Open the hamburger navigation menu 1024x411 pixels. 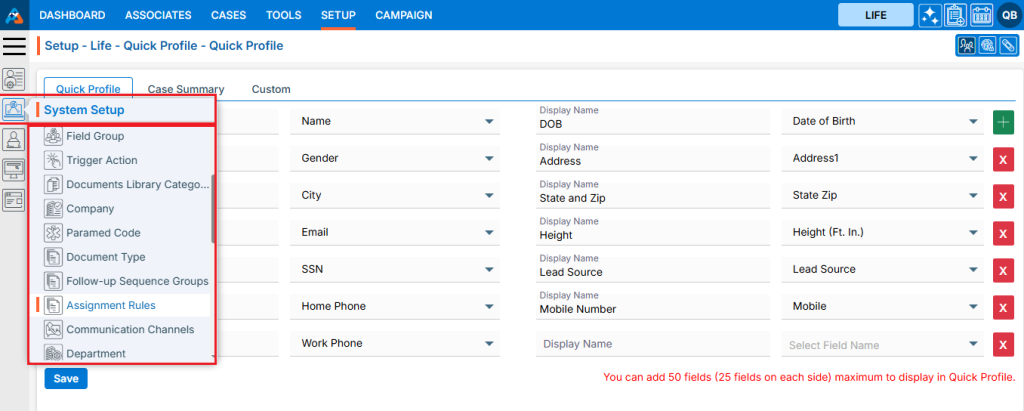pyautogui.click(x=14, y=46)
